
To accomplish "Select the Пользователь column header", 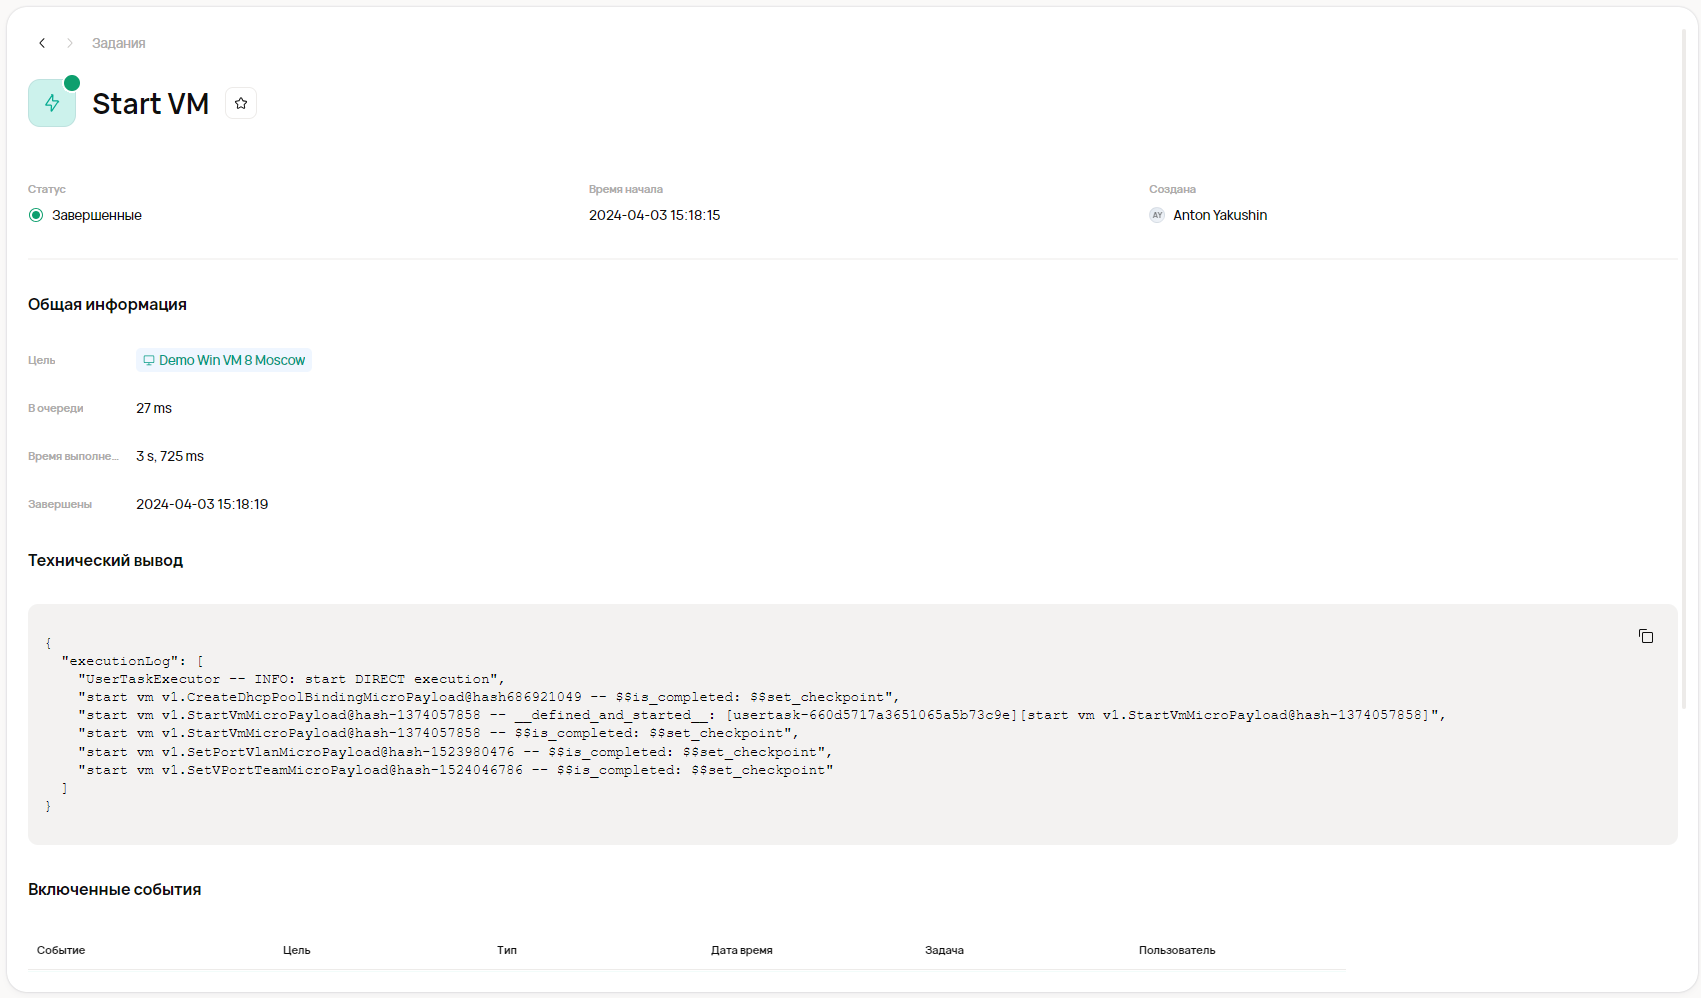I will point(1176,950).
